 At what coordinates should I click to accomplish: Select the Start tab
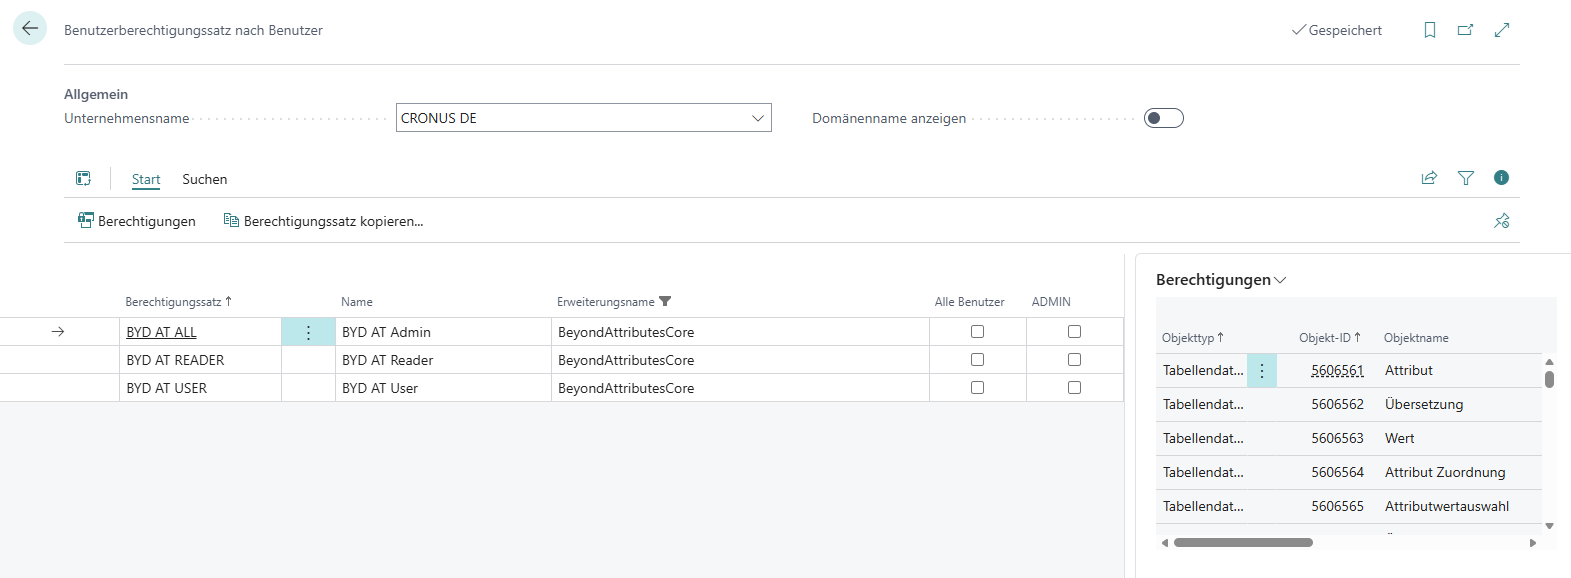click(146, 179)
